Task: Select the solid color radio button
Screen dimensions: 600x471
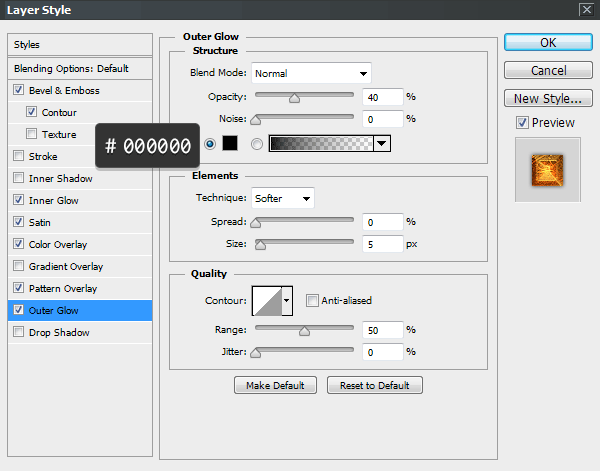Action: click(x=210, y=144)
